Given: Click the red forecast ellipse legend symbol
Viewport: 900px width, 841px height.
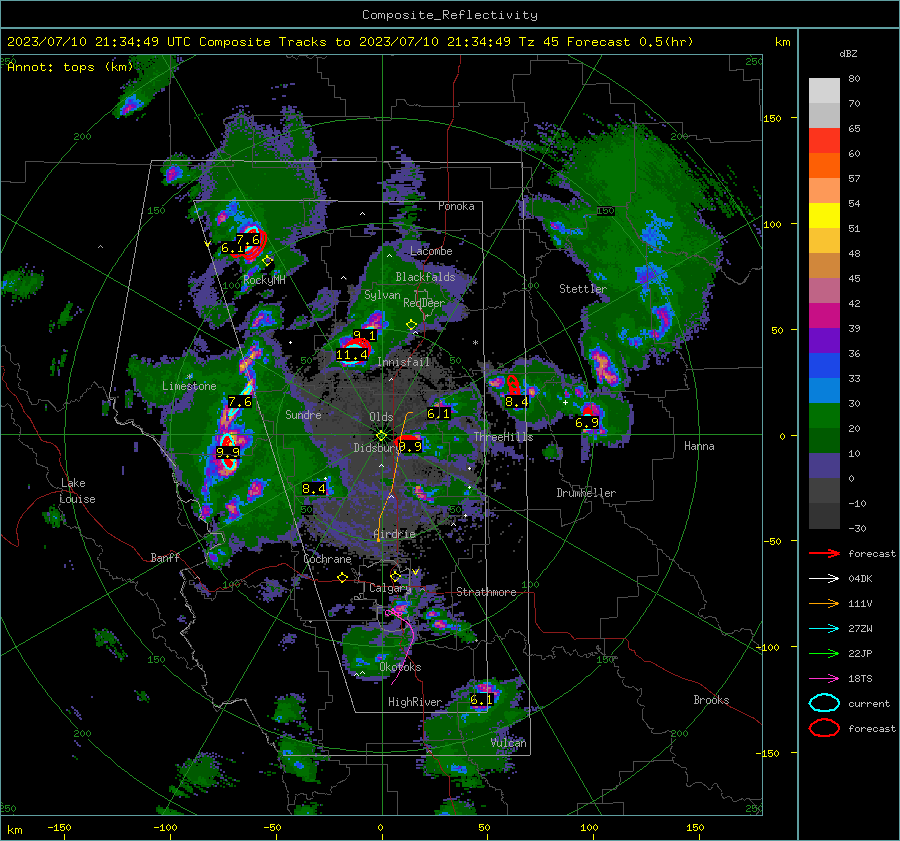Looking at the screenshot, I should (824, 728).
